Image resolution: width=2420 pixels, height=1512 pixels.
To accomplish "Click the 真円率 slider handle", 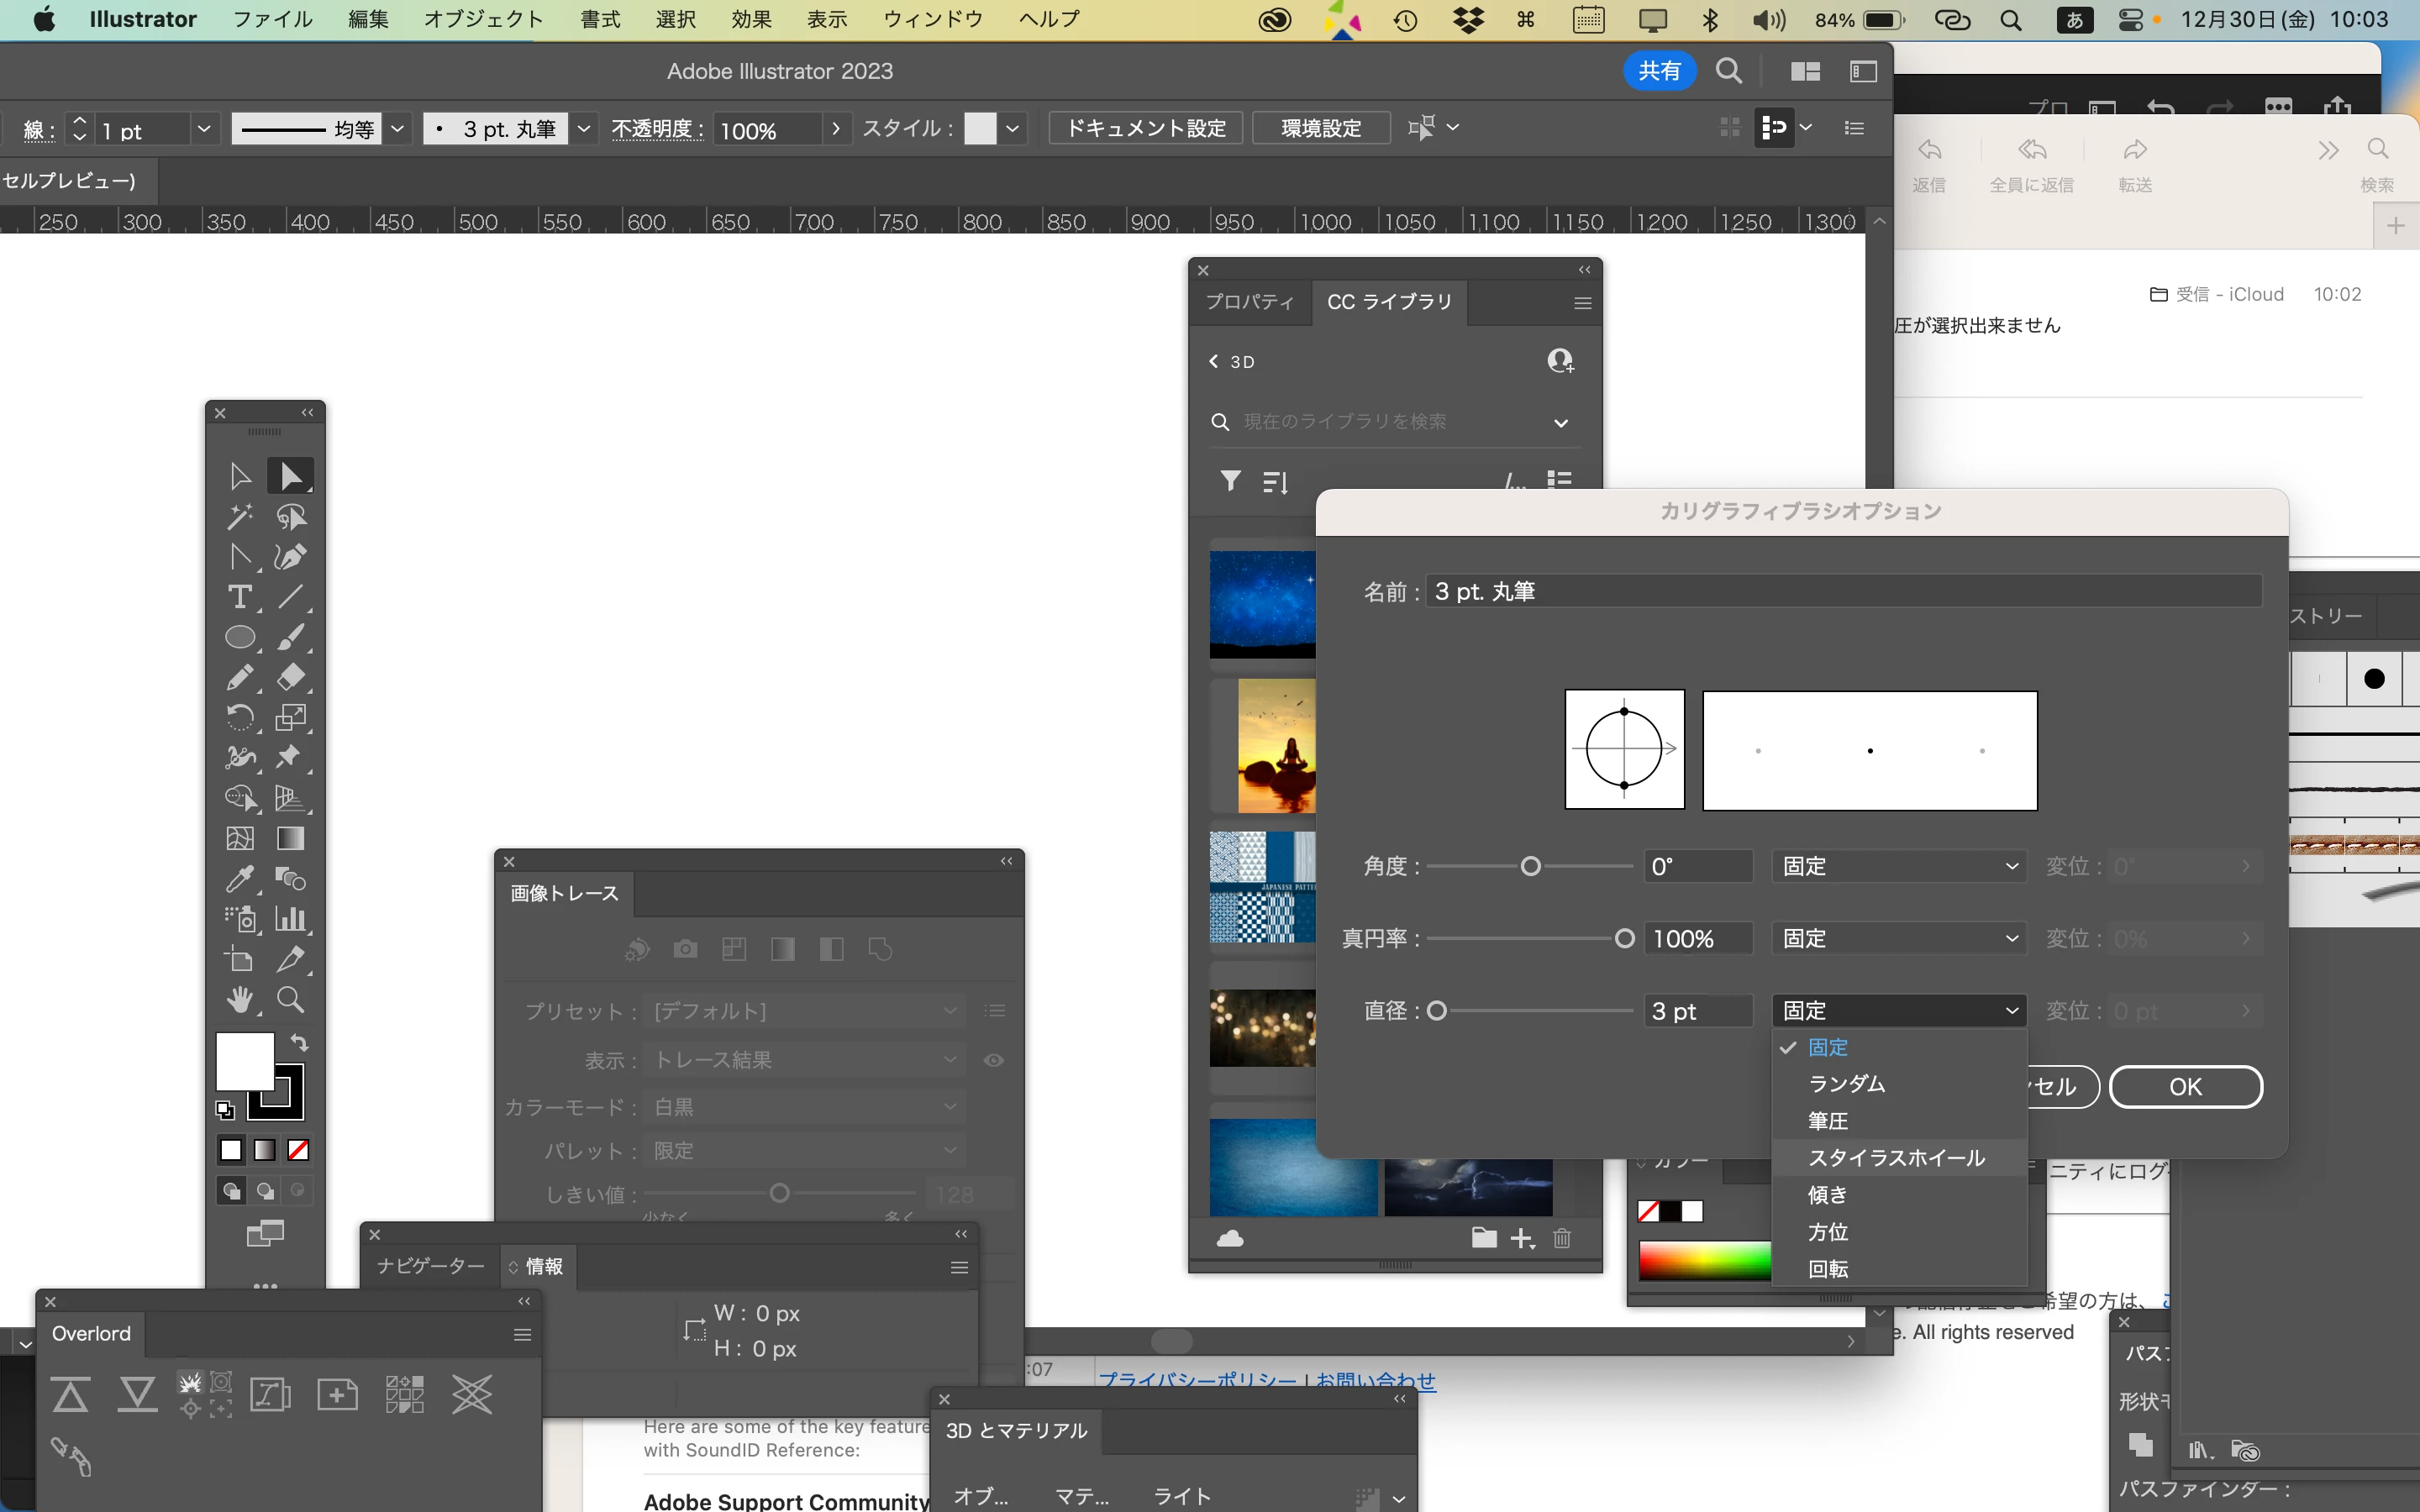I will click(1624, 938).
